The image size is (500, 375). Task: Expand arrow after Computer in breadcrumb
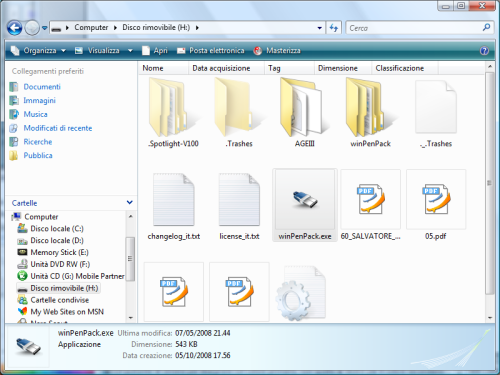[x=115, y=28]
